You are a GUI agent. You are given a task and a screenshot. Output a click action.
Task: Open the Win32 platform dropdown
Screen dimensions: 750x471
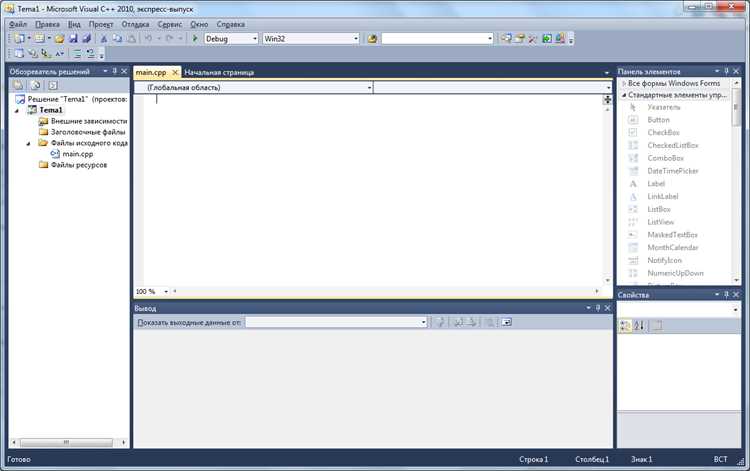tap(311, 39)
